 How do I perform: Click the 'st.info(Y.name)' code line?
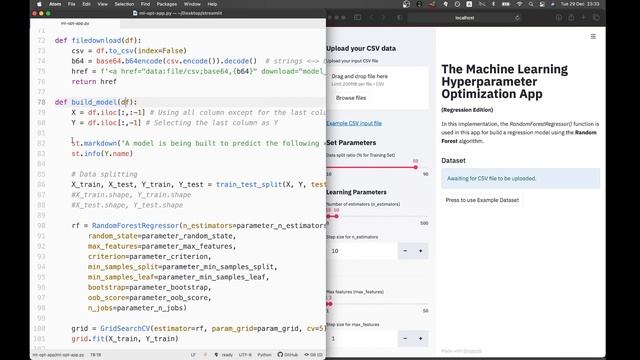(x=102, y=153)
